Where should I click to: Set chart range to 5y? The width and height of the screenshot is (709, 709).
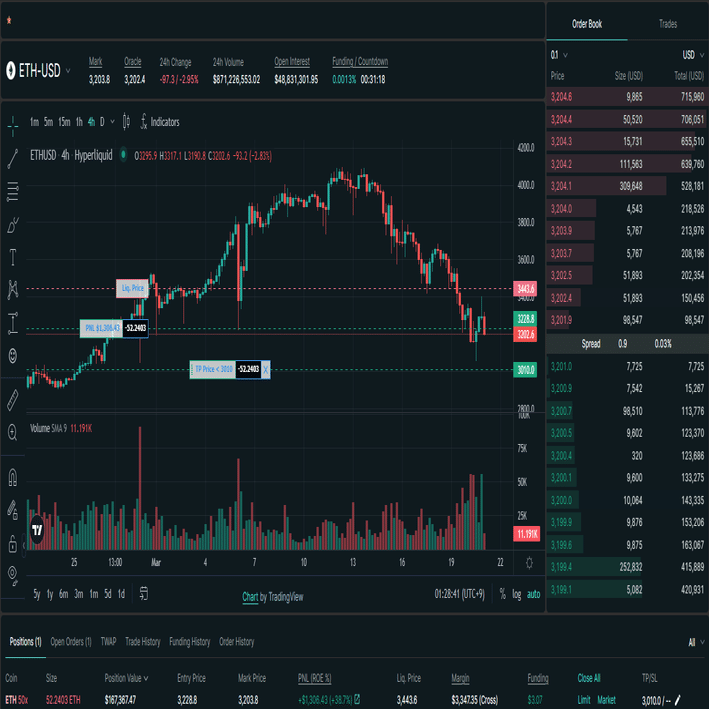(x=37, y=594)
